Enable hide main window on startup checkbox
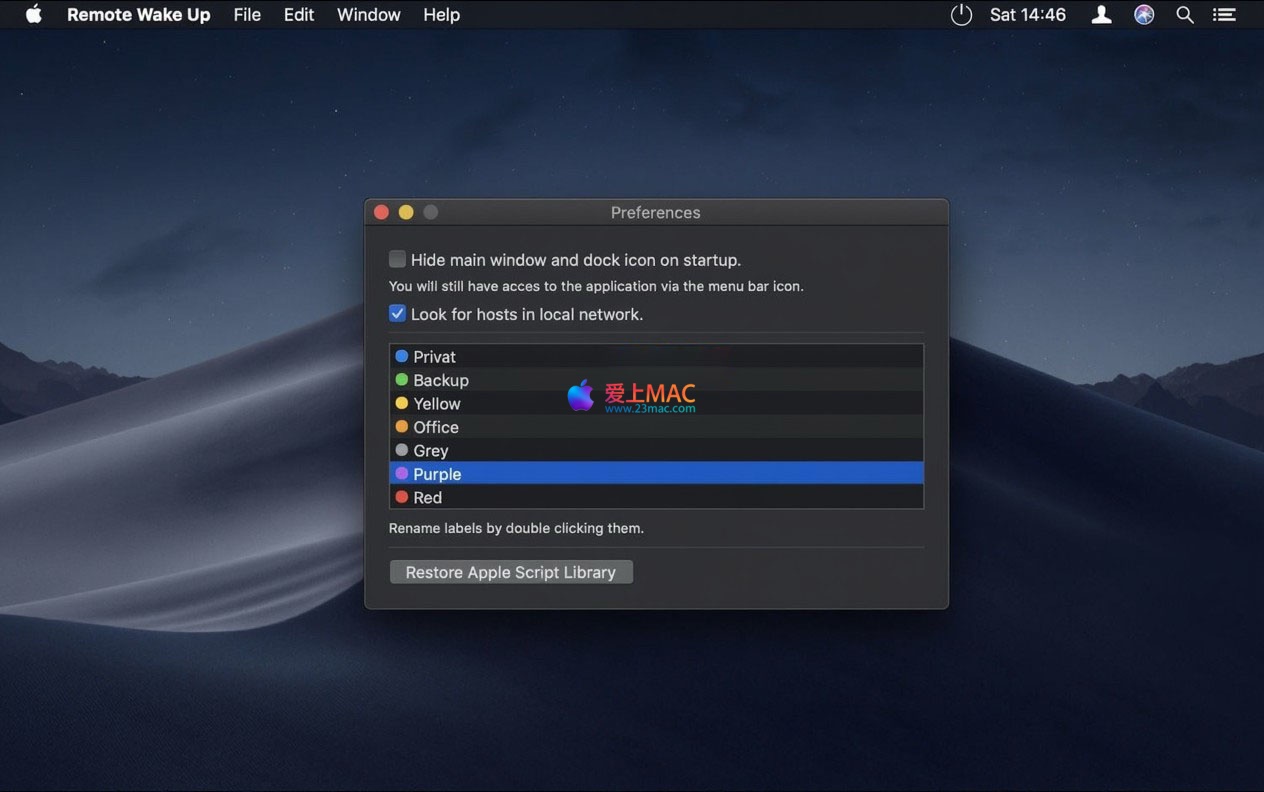 [x=398, y=260]
